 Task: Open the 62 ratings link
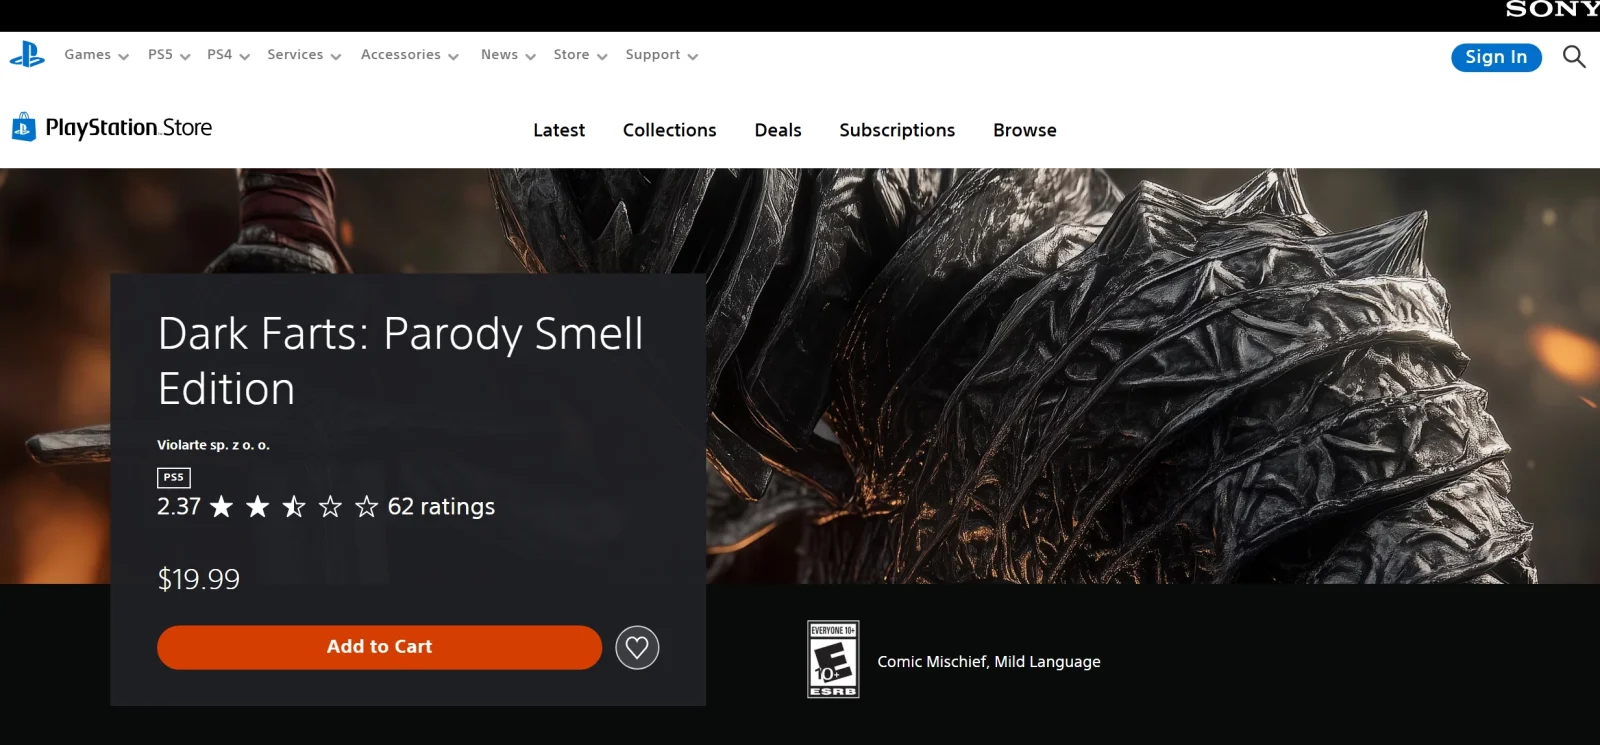[x=441, y=507]
